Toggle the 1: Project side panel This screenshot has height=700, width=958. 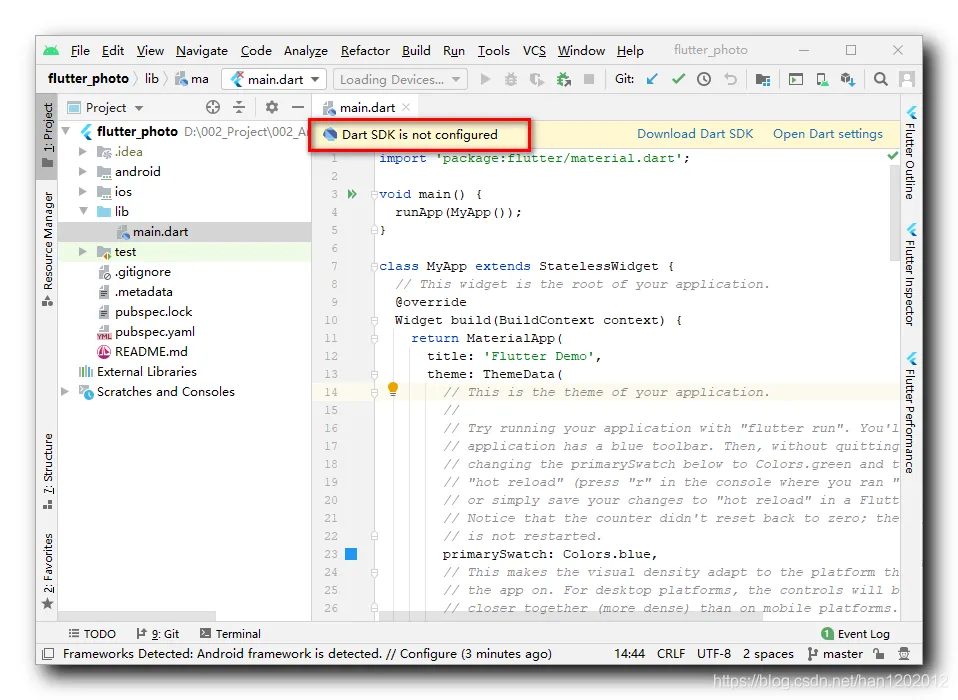[x=48, y=135]
